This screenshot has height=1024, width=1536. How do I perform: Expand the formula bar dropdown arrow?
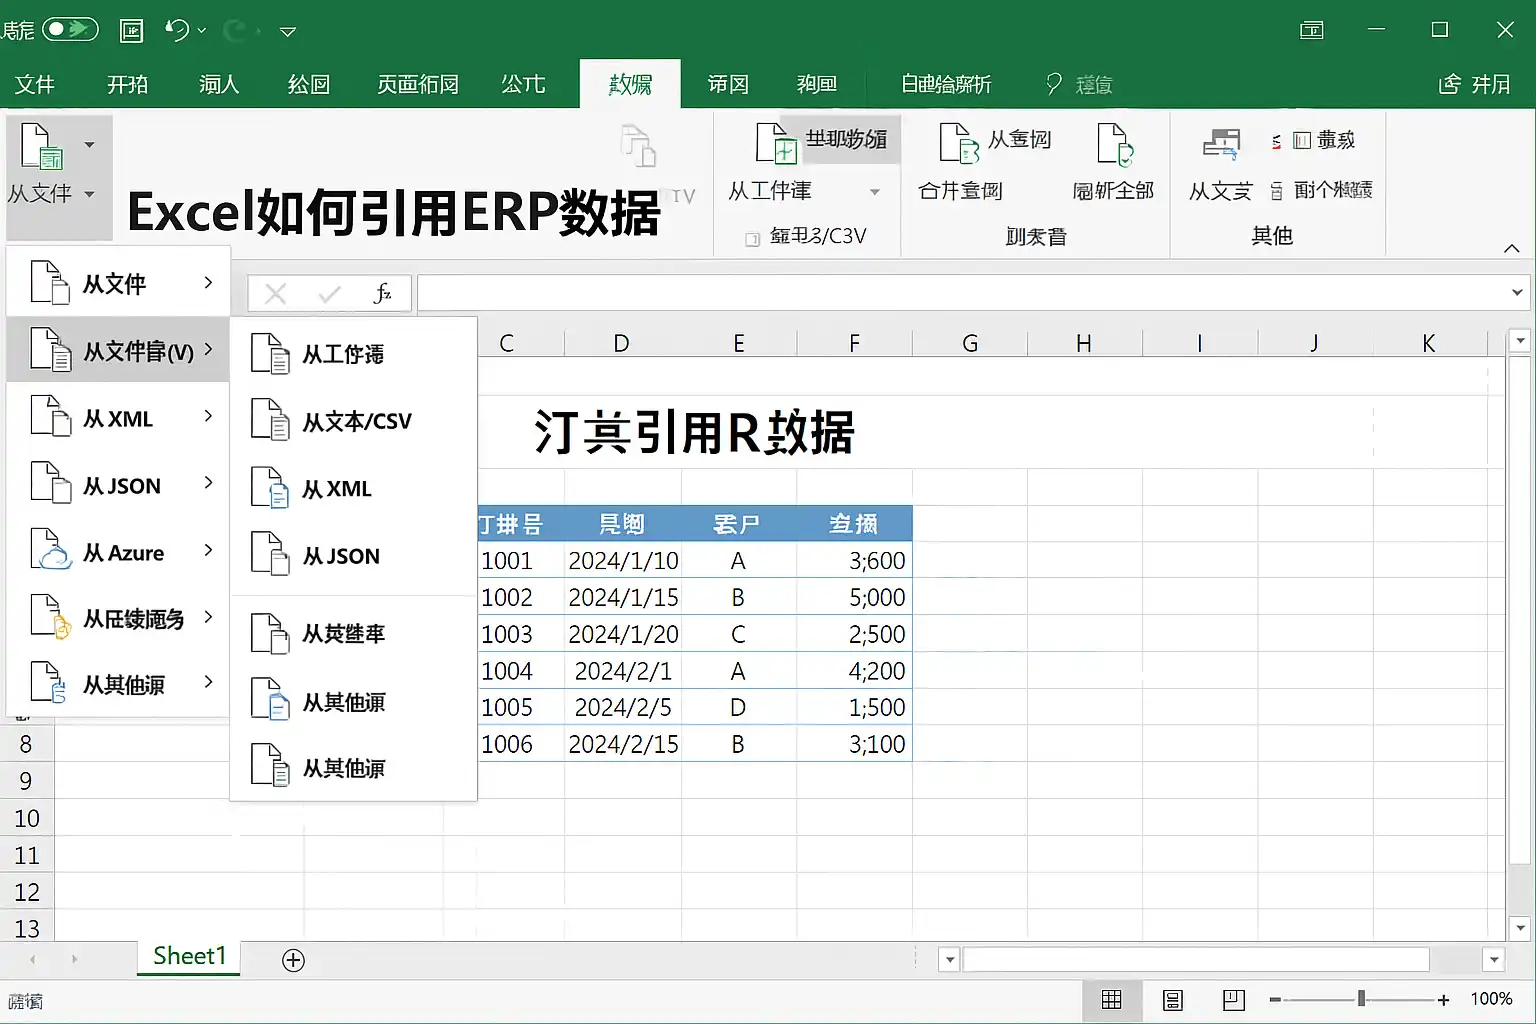1517,293
